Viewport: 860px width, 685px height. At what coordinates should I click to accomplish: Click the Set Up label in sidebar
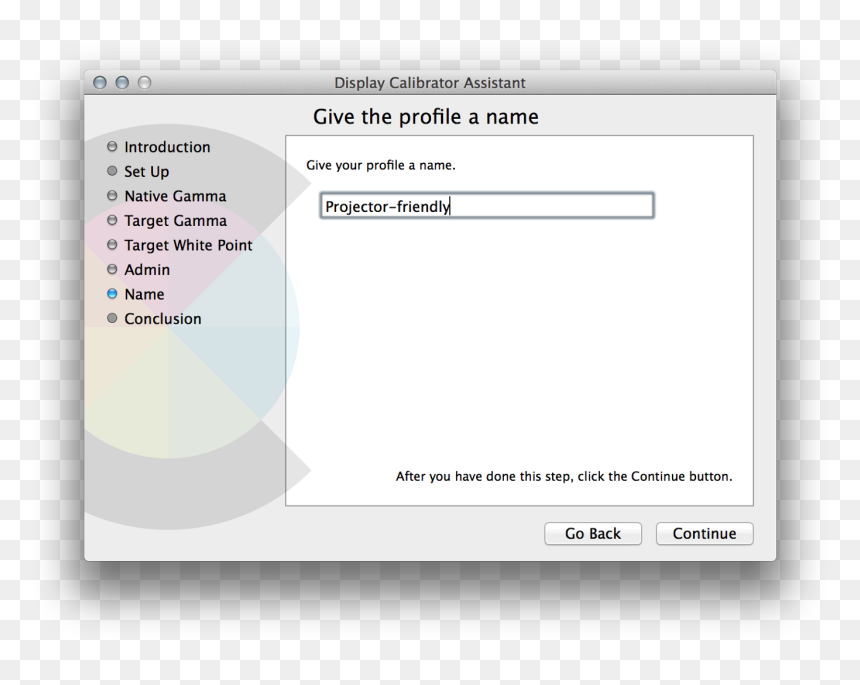coord(146,172)
